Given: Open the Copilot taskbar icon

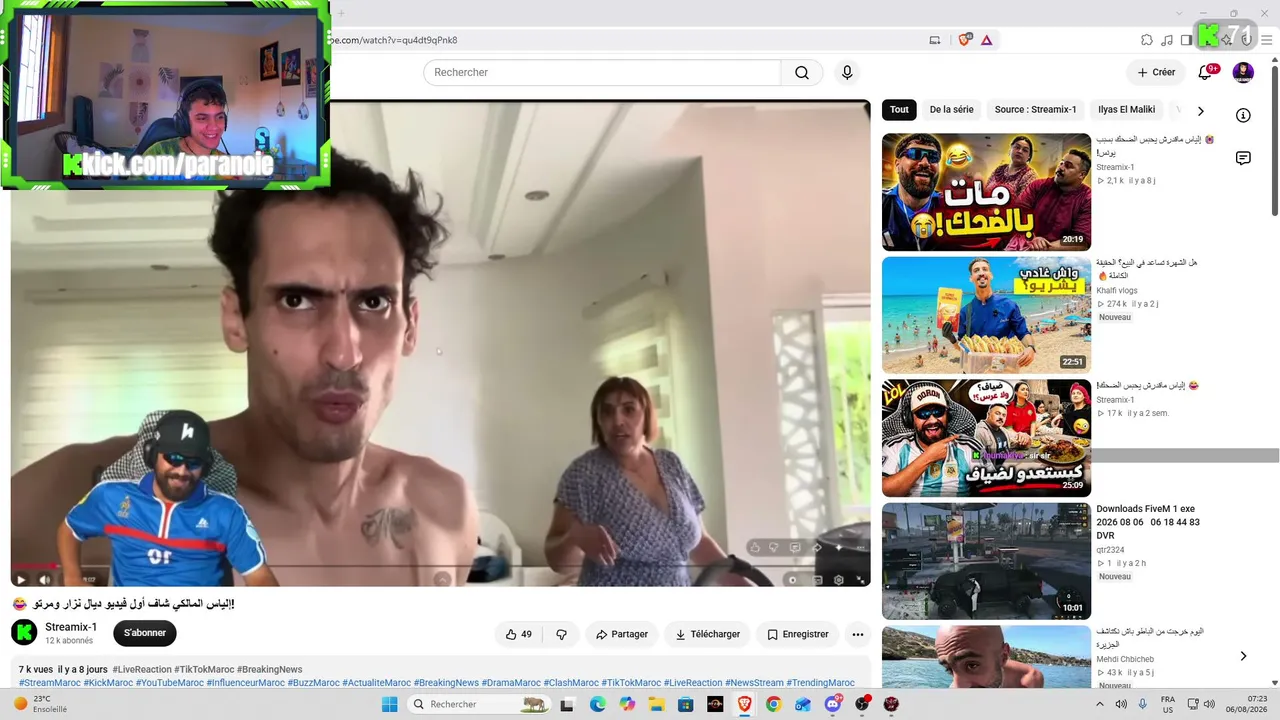Looking at the screenshot, I should (627, 704).
